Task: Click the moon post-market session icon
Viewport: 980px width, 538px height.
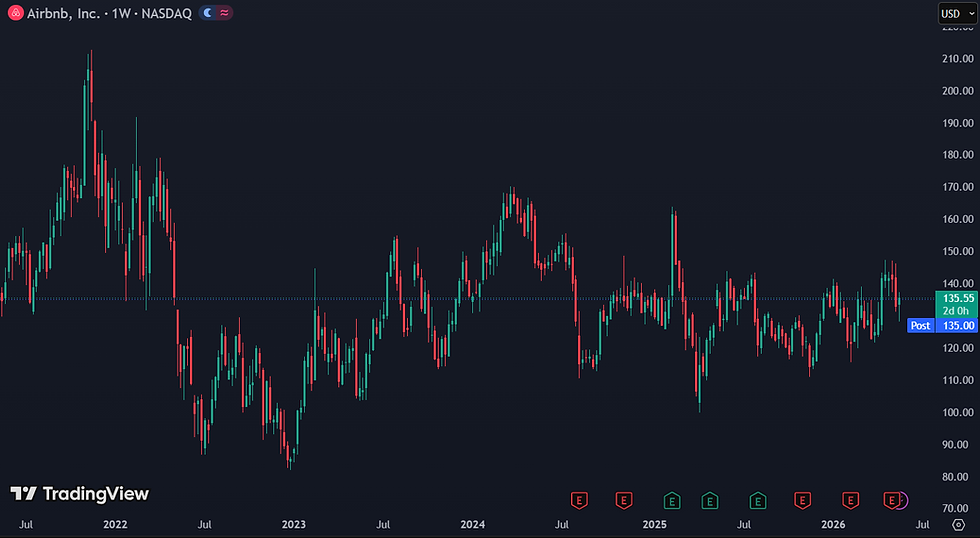Action: tap(208, 13)
